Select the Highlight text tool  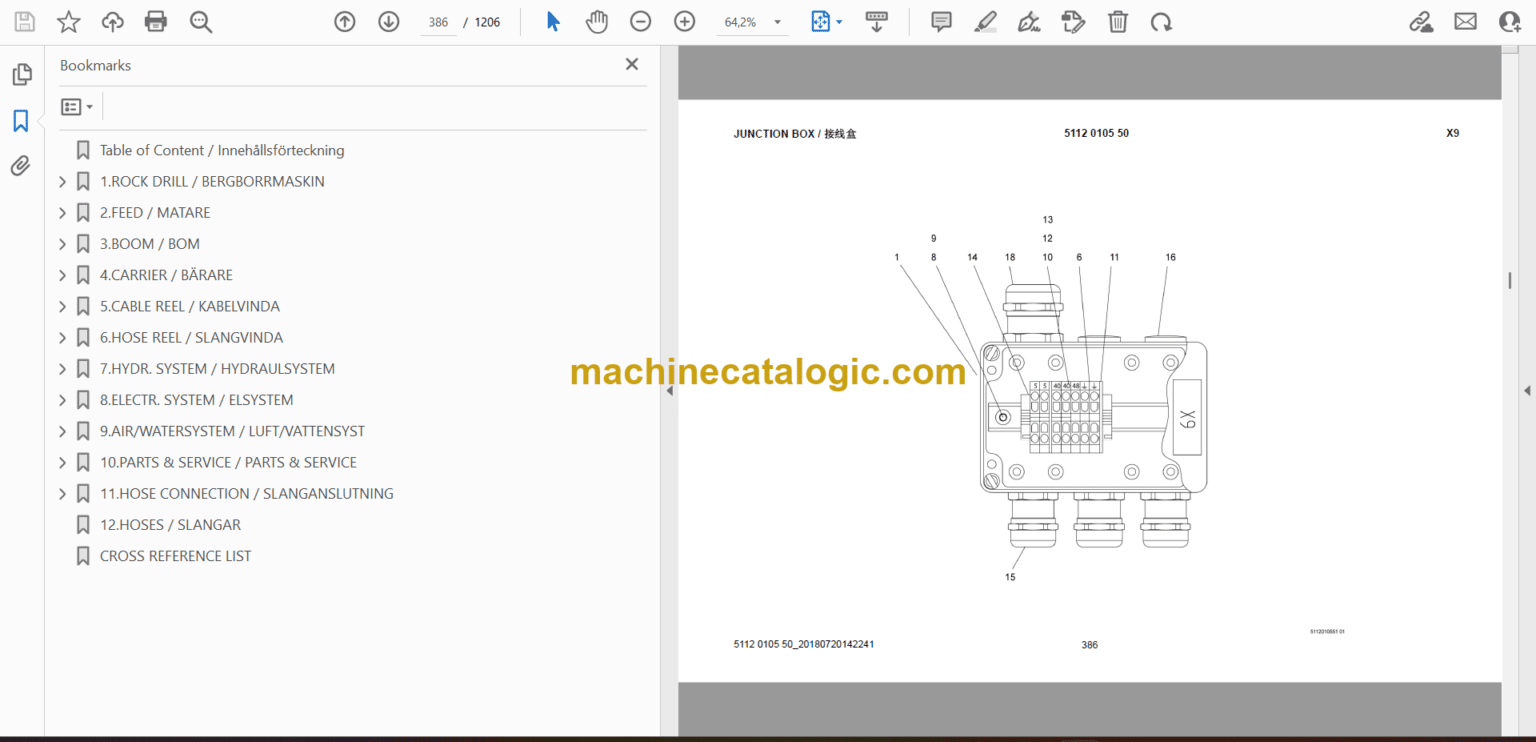click(x=985, y=21)
